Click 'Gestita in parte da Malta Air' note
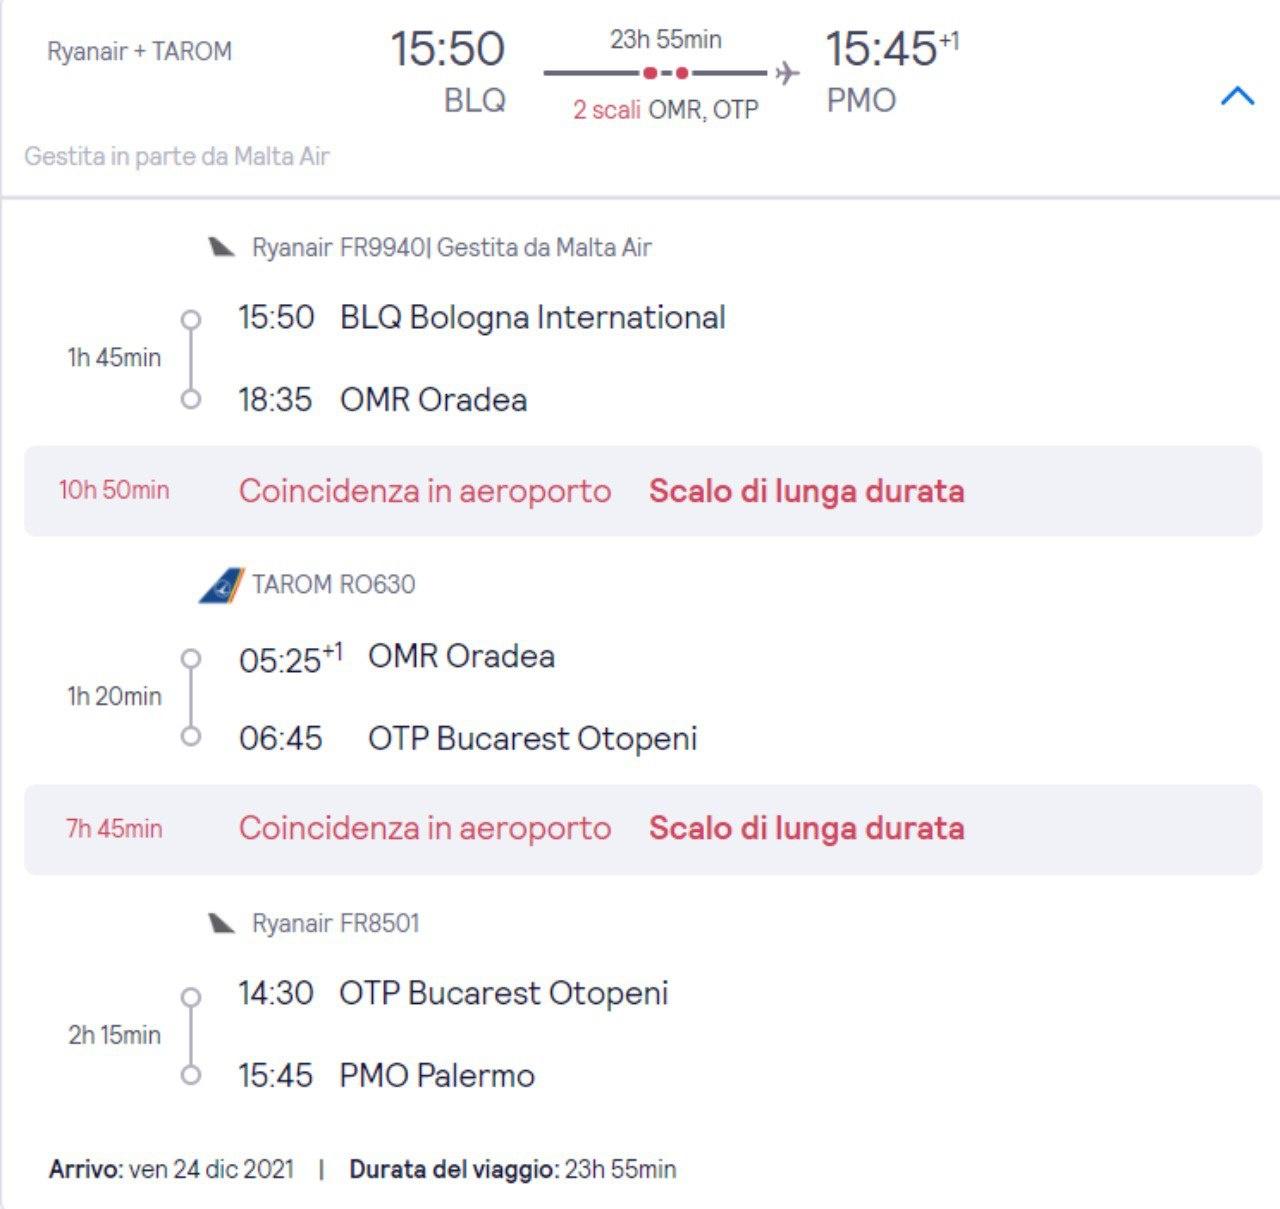The width and height of the screenshot is (1280, 1209). pyautogui.click(x=177, y=156)
